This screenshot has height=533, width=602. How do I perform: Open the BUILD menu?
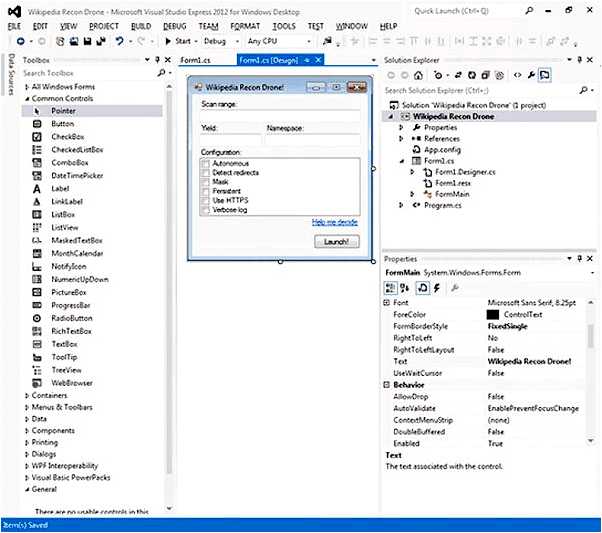pos(141,26)
